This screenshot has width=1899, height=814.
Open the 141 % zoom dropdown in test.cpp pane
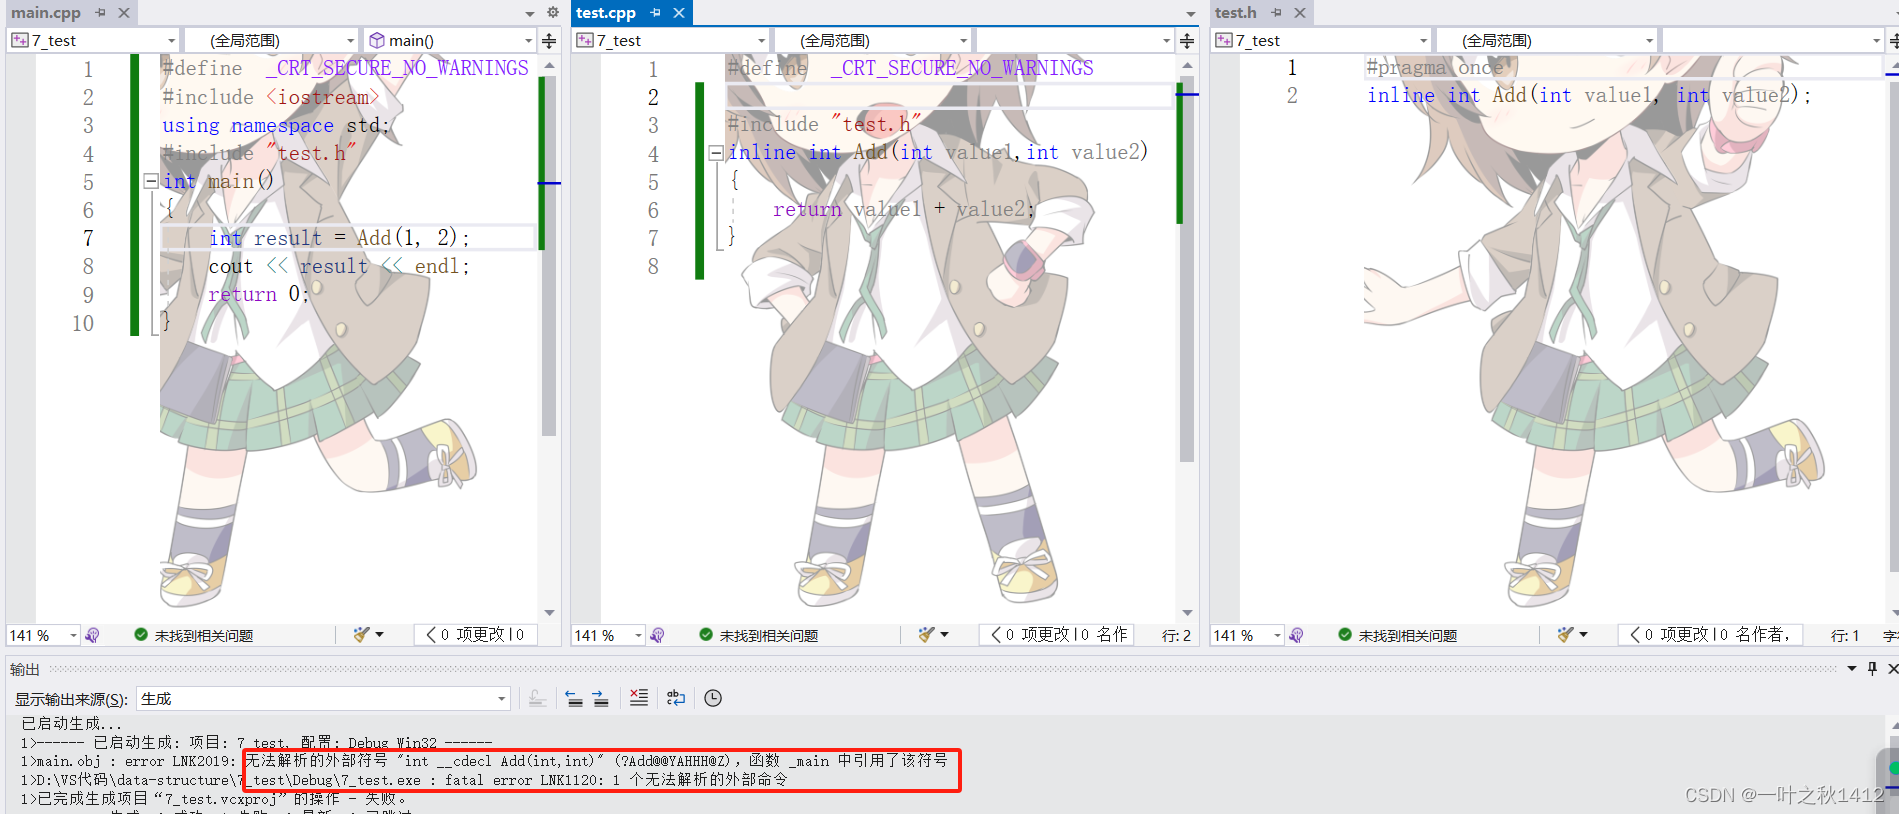(x=608, y=635)
